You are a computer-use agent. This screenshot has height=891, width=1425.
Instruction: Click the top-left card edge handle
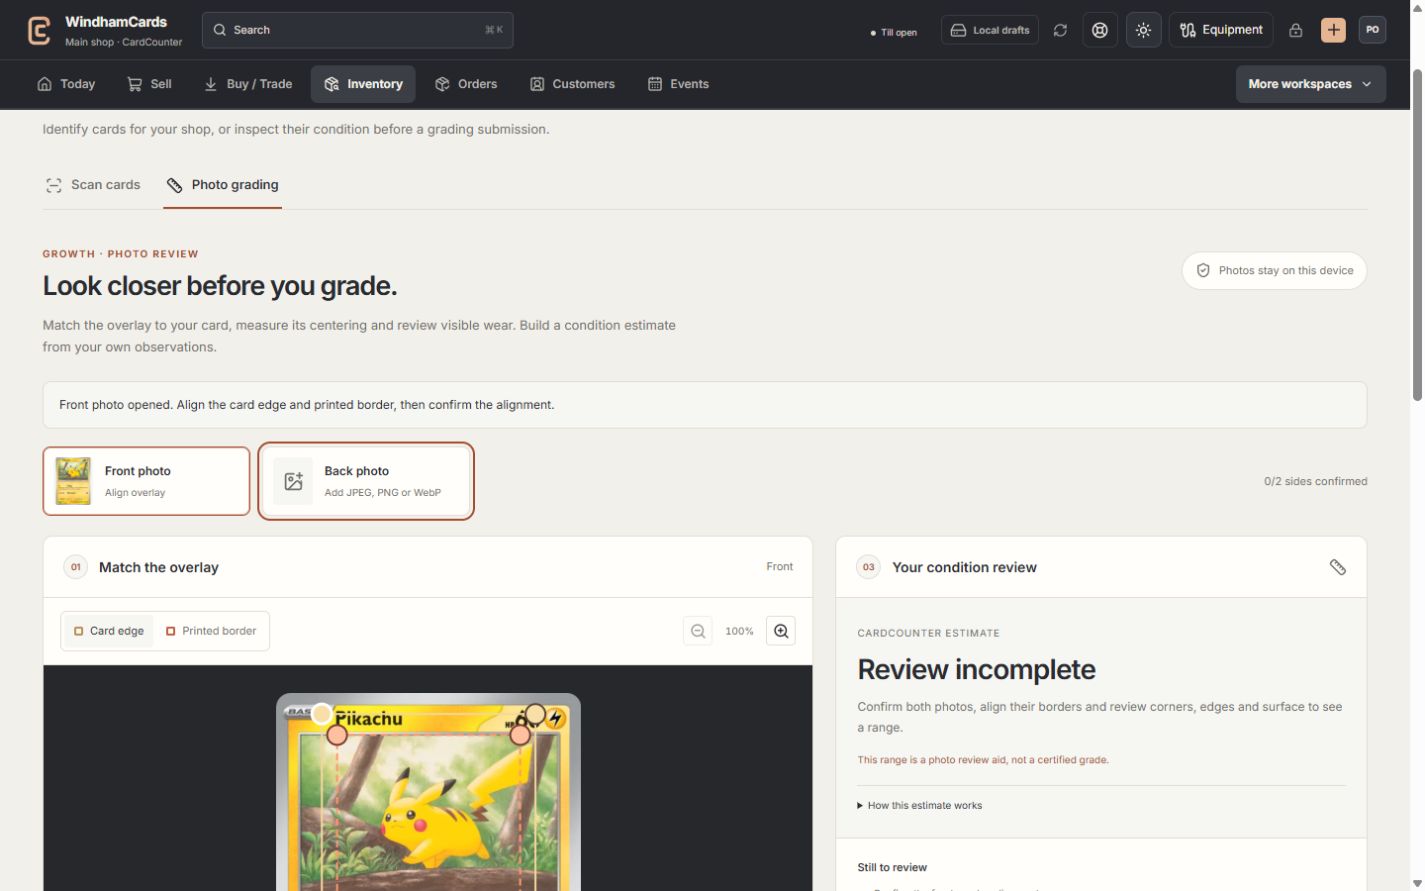[321, 714]
